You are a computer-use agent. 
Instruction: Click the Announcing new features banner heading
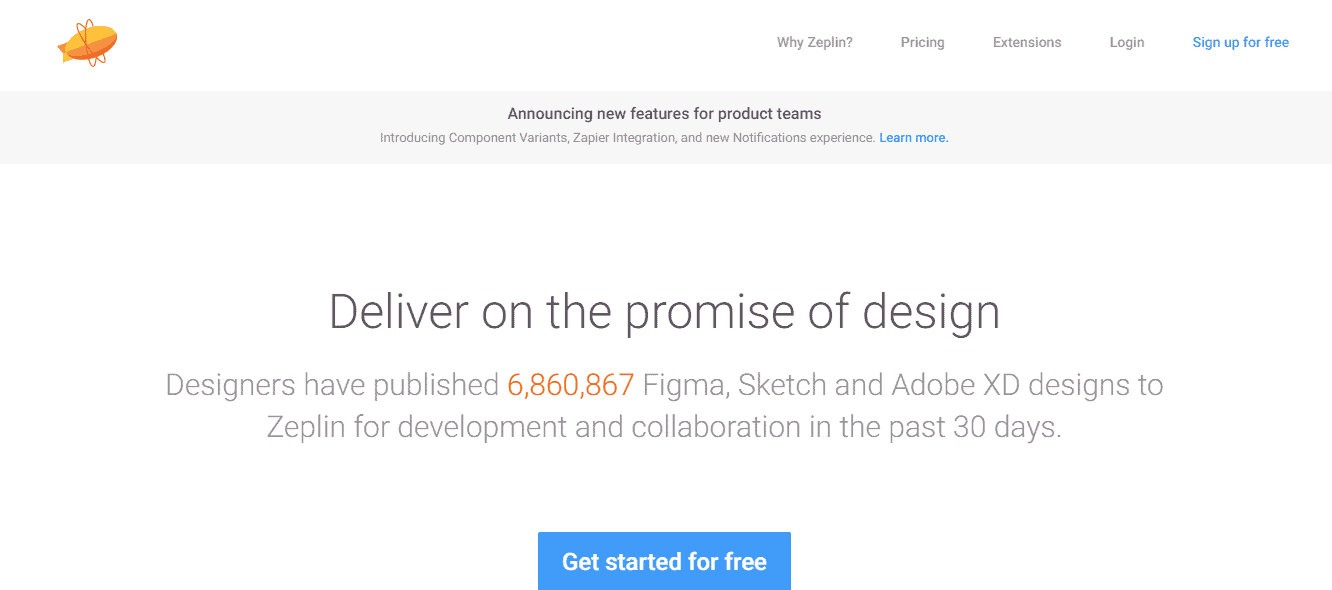(x=664, y=114)
